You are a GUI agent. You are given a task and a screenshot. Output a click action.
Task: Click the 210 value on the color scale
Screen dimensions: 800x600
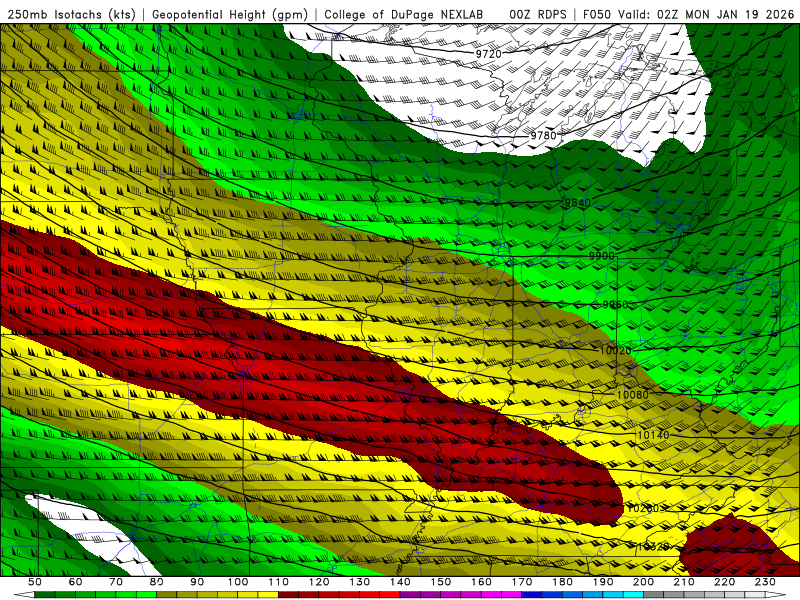click(684, 582)
